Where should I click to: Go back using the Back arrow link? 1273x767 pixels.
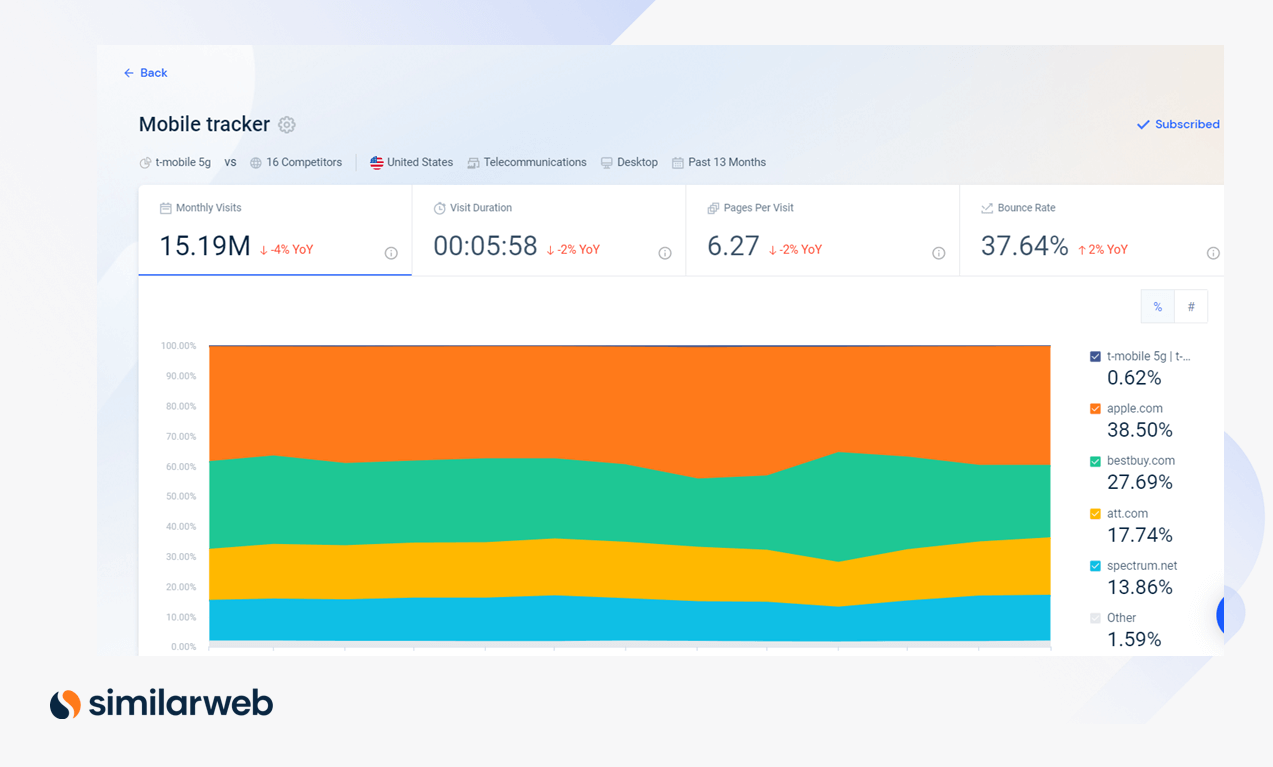pyautogui.click(x=145, y=73)
